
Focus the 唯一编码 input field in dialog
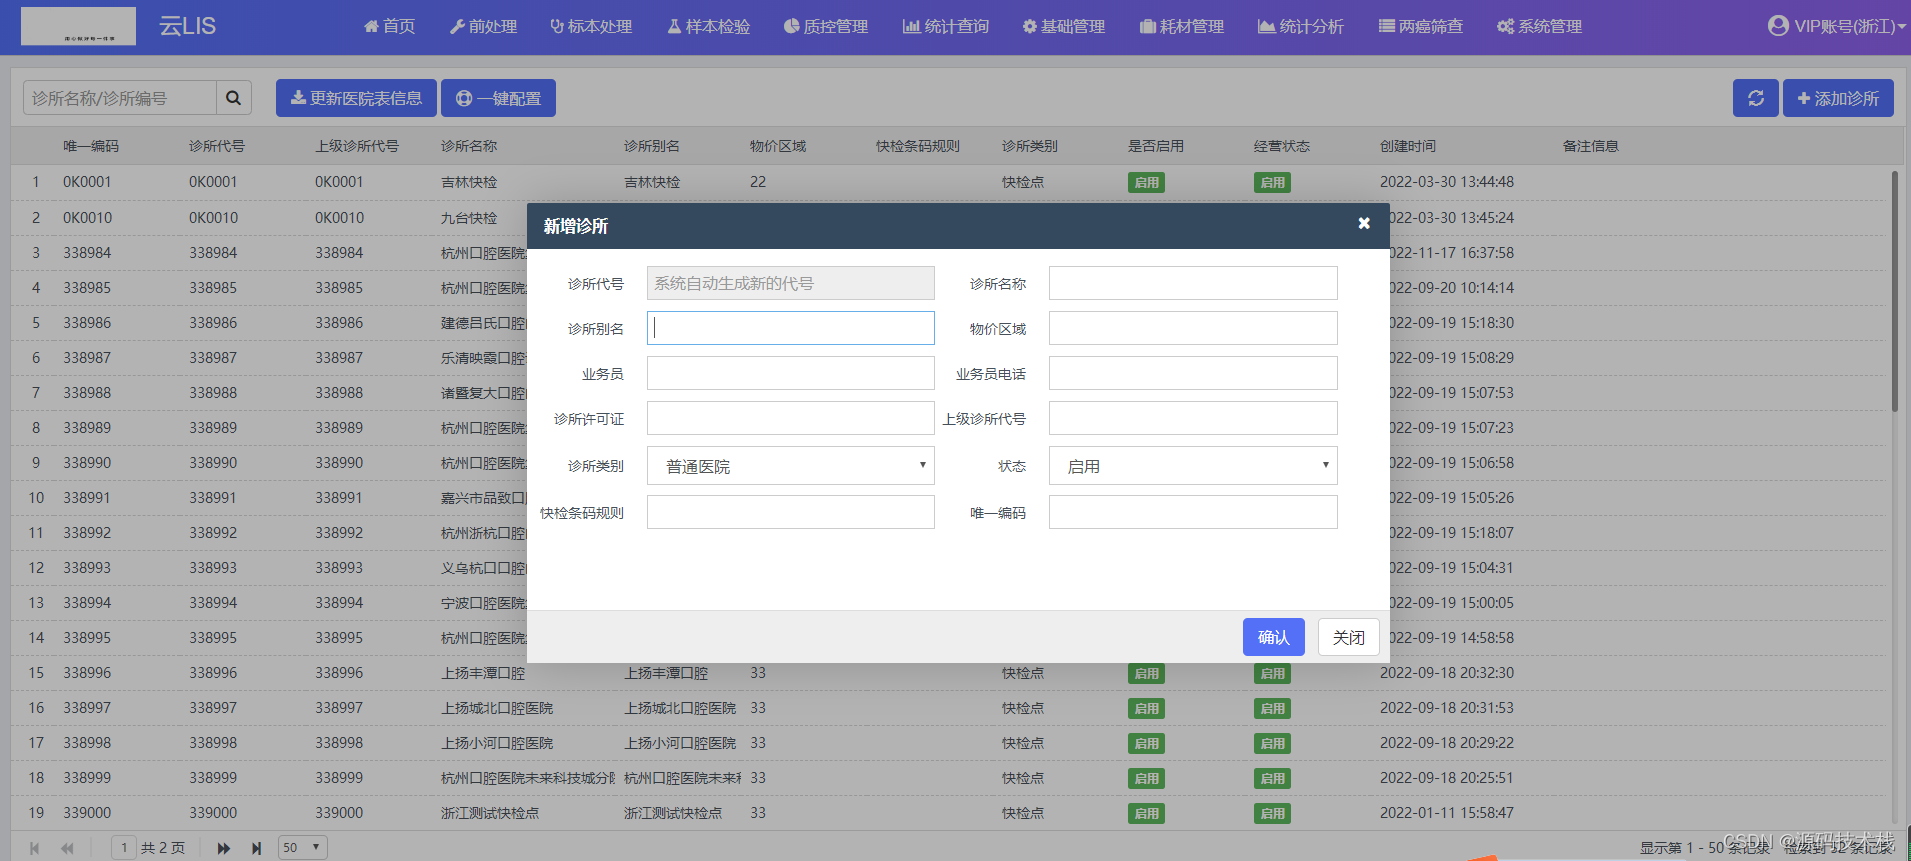1193,512
